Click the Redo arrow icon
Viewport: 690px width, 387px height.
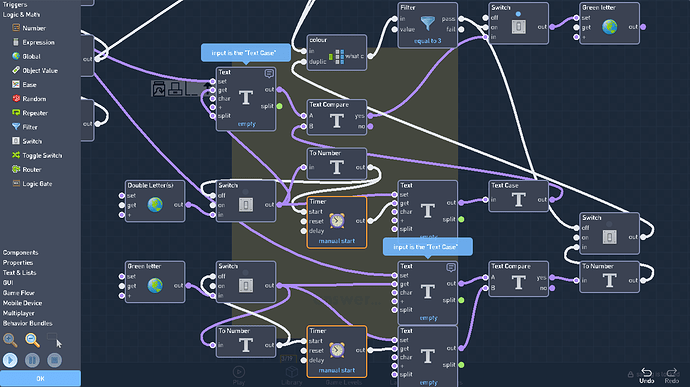pyautogui.click(x=672, y=372)
